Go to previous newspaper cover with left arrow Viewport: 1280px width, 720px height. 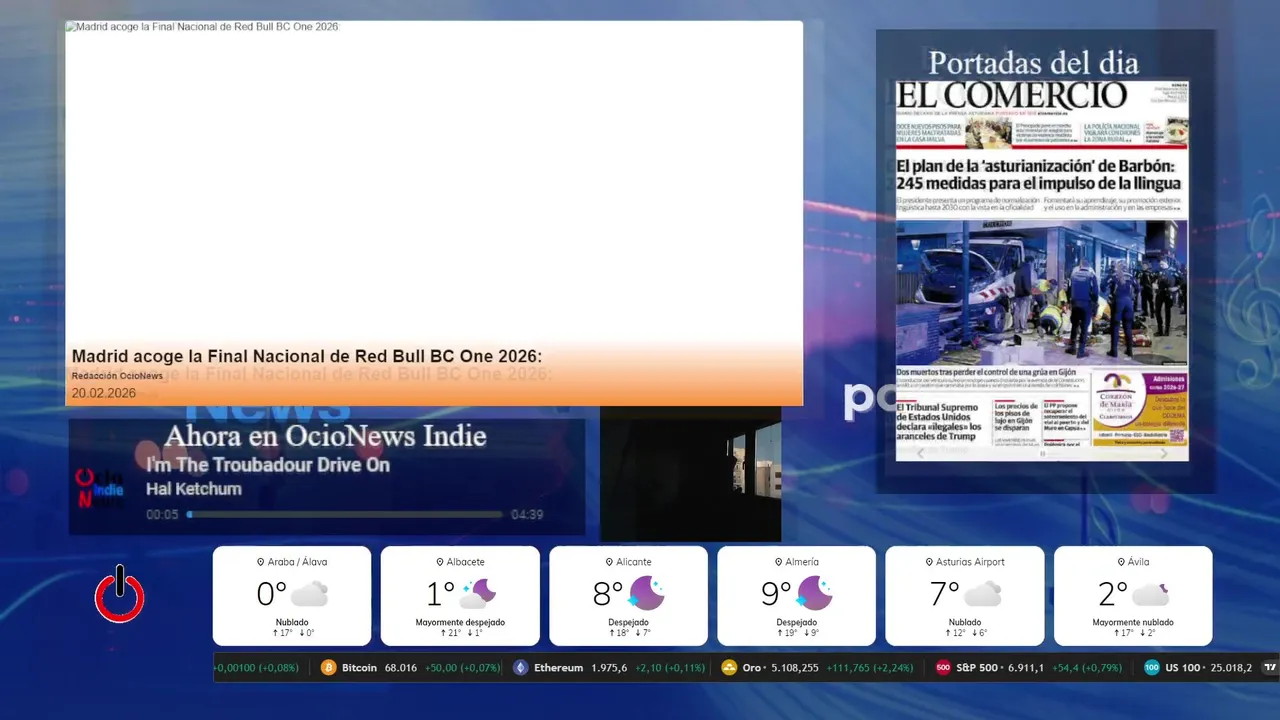921,454
